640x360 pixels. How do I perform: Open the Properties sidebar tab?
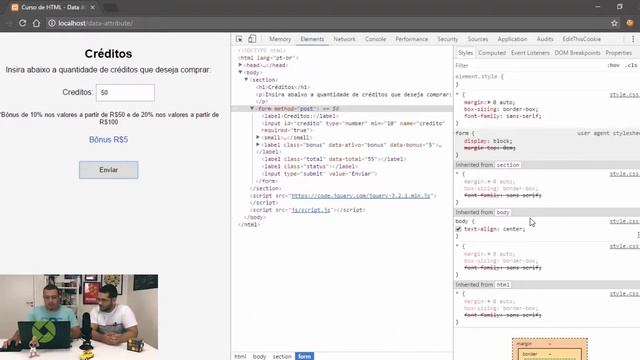tap(618, 53)
